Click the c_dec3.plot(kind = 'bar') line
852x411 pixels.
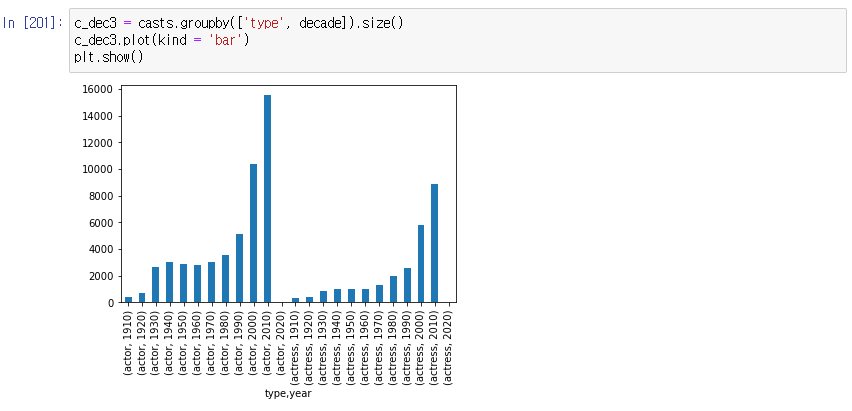161,40
